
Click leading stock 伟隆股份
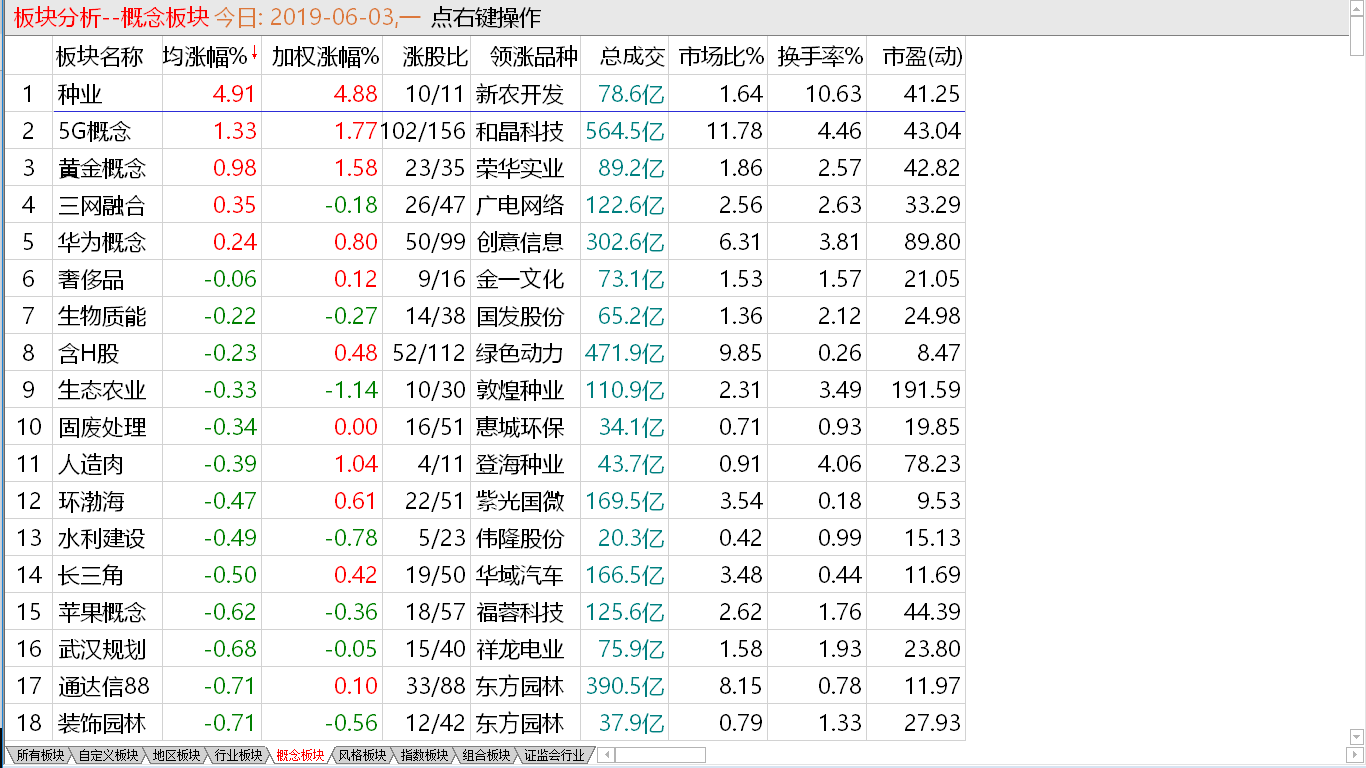(x=520, y=538)
